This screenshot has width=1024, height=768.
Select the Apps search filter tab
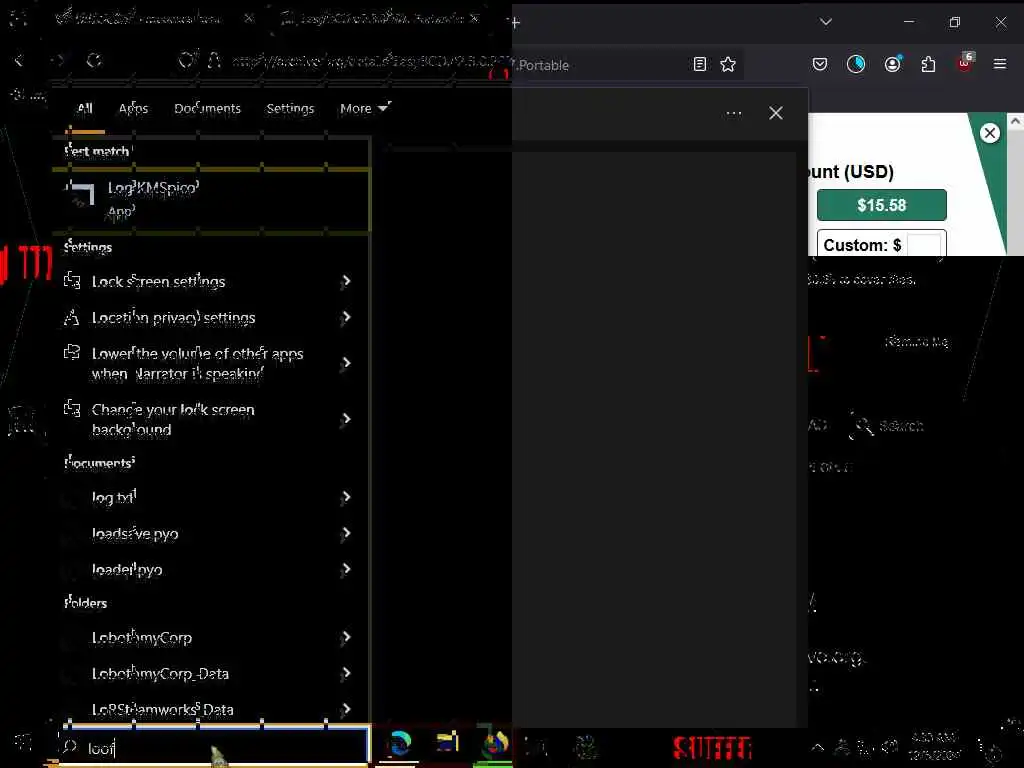tap(133, 108)
